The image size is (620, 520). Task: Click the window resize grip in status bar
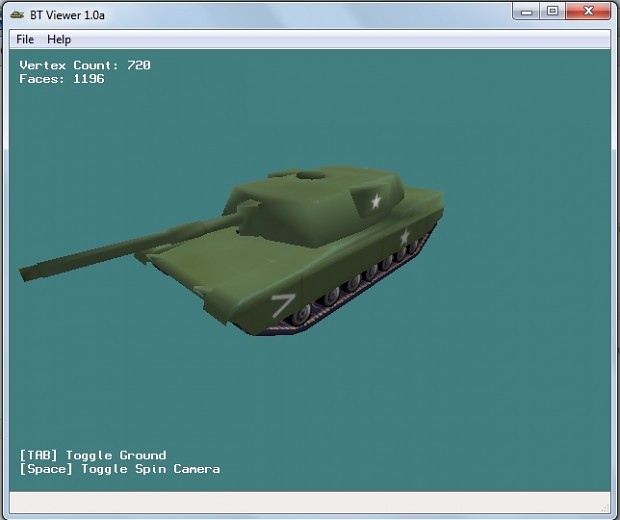(605, 508)
